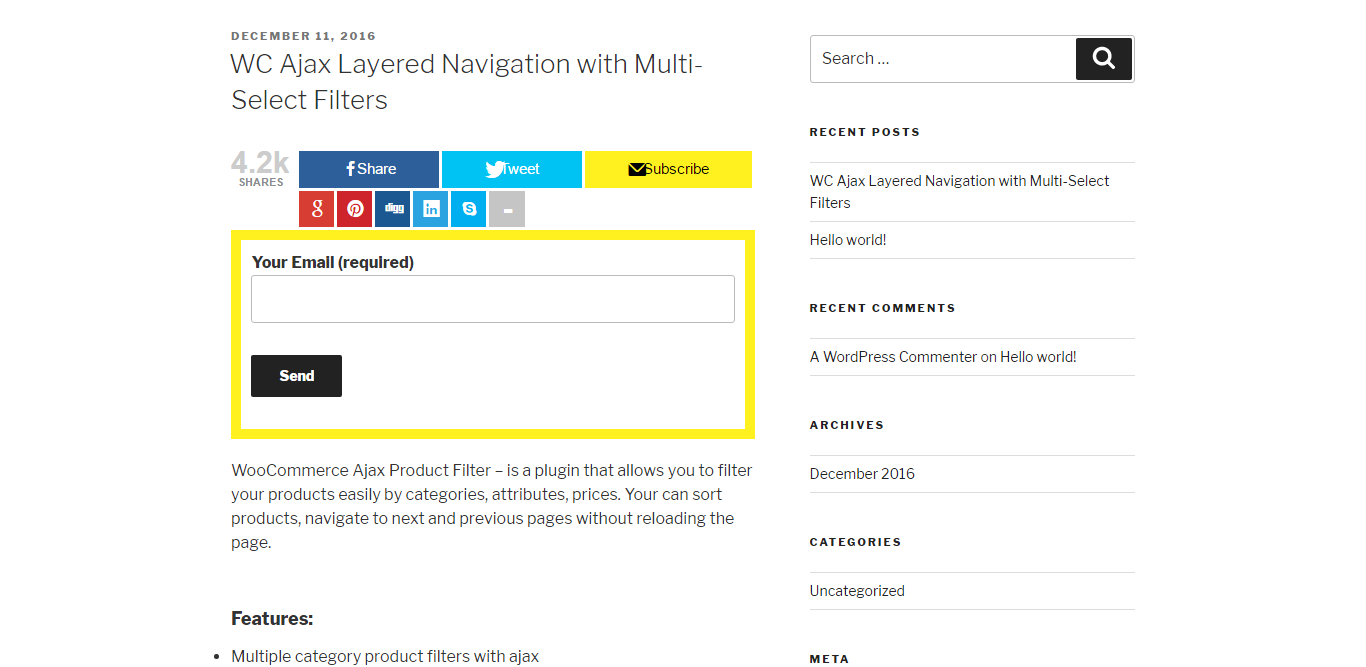The image size is (1366, 667).
Task: Click the Skype share icon
Action: point(468,209)
